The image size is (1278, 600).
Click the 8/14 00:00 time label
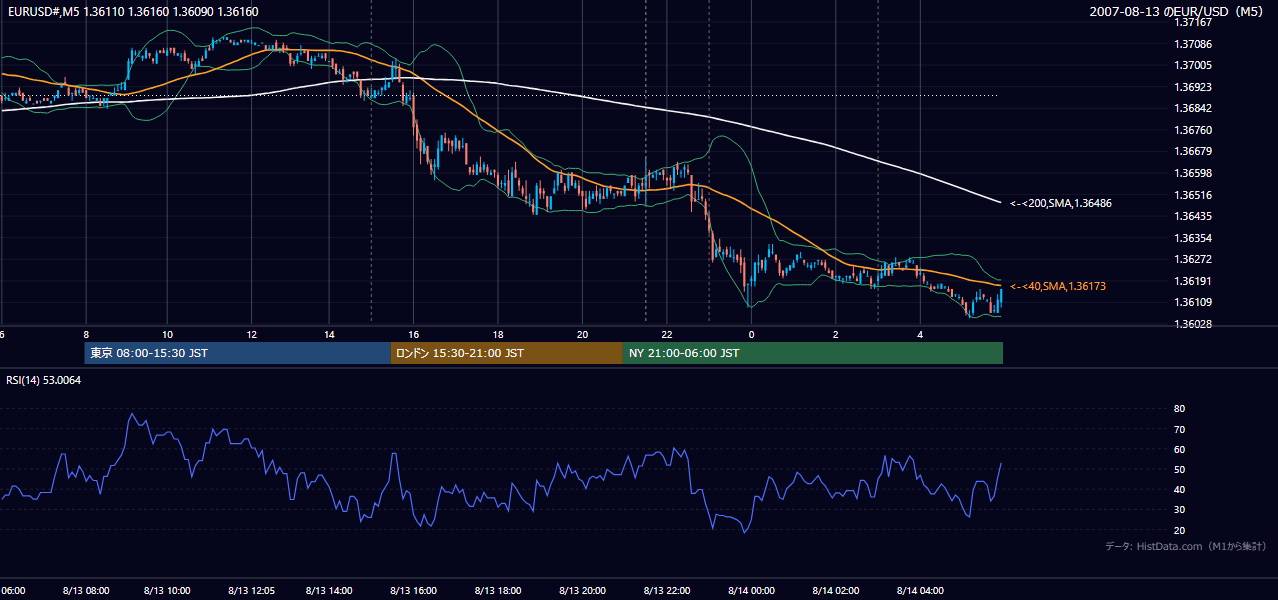coord(751,590)
